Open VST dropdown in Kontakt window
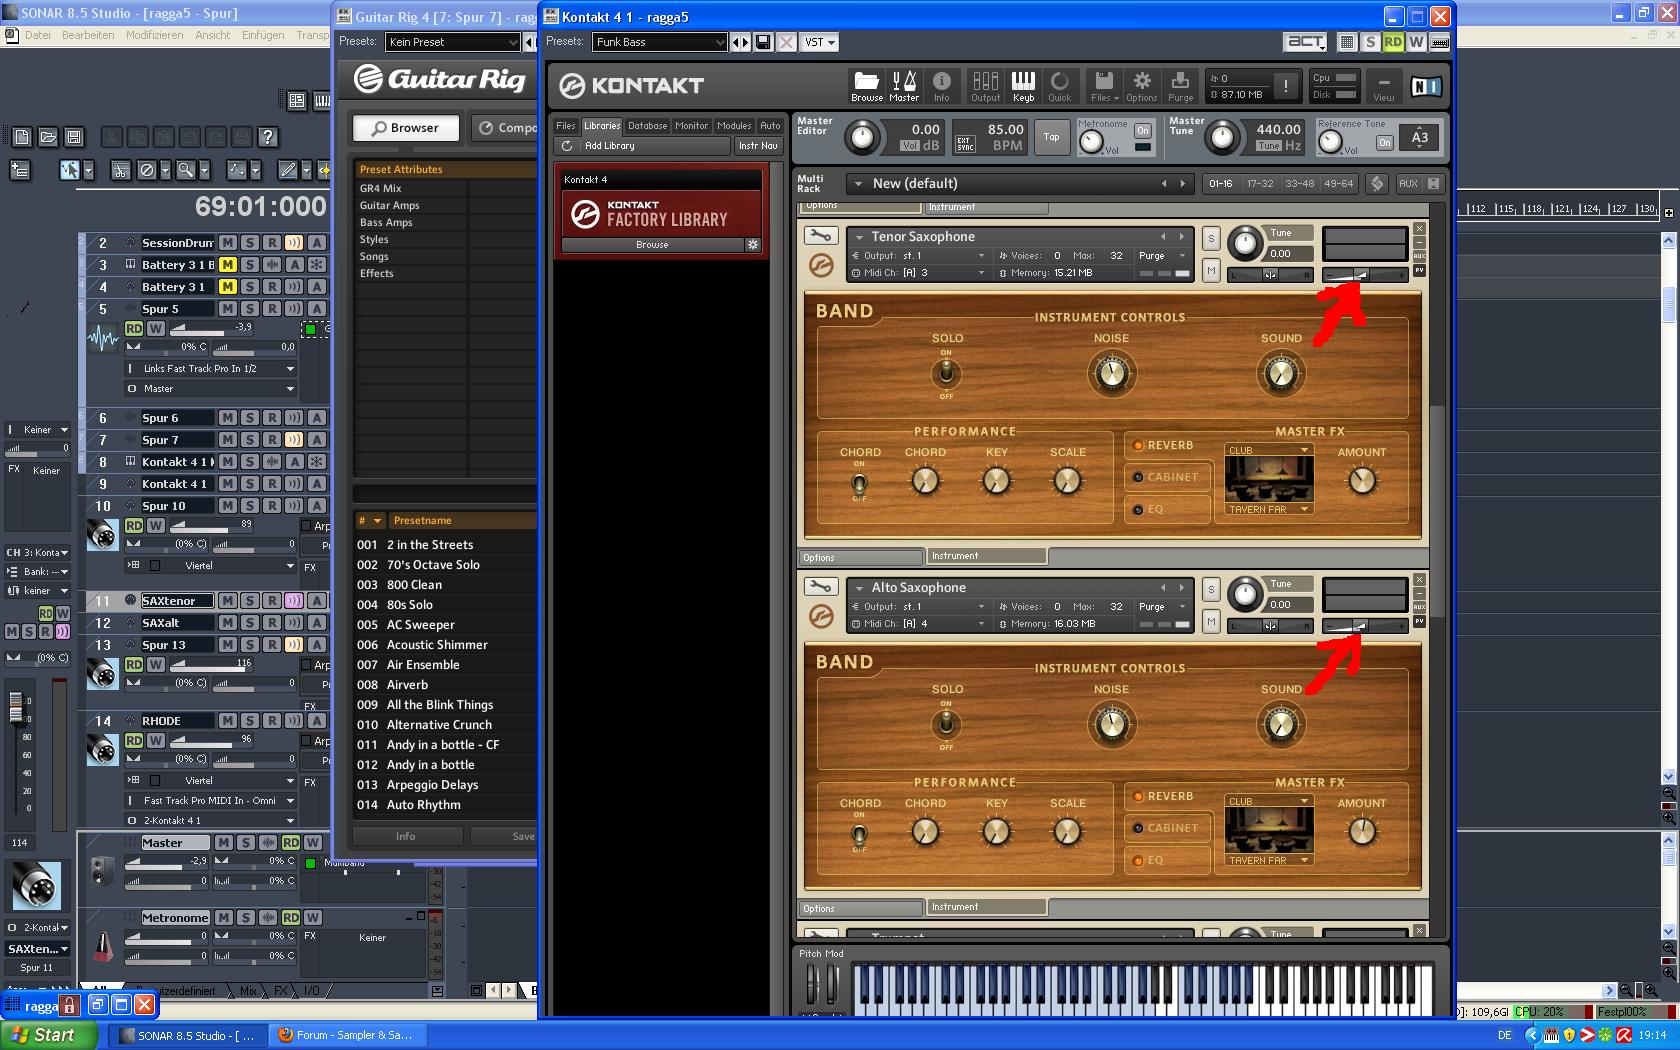The width and height of the screenshot is (1680, 1050). 820,42
